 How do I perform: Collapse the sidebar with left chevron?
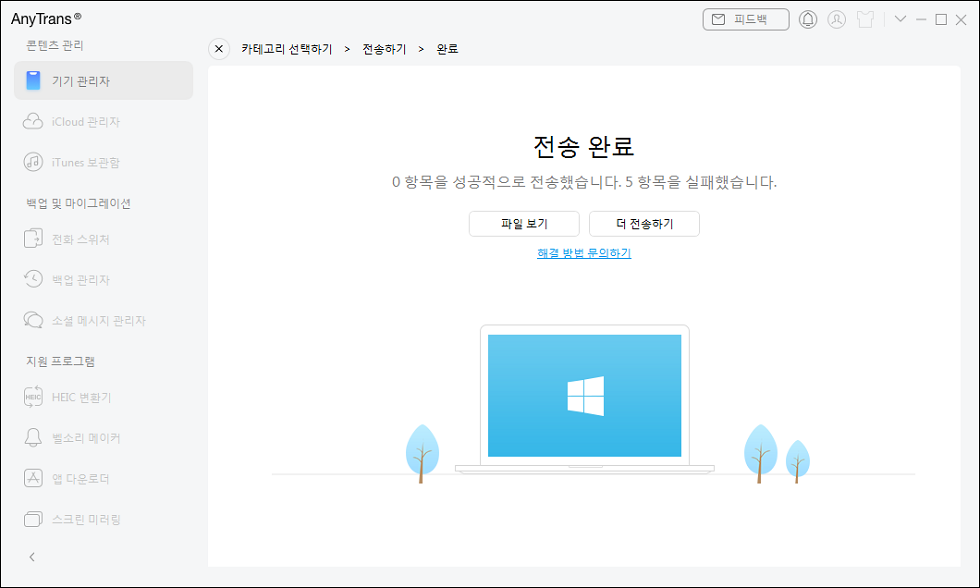(32, 557)
